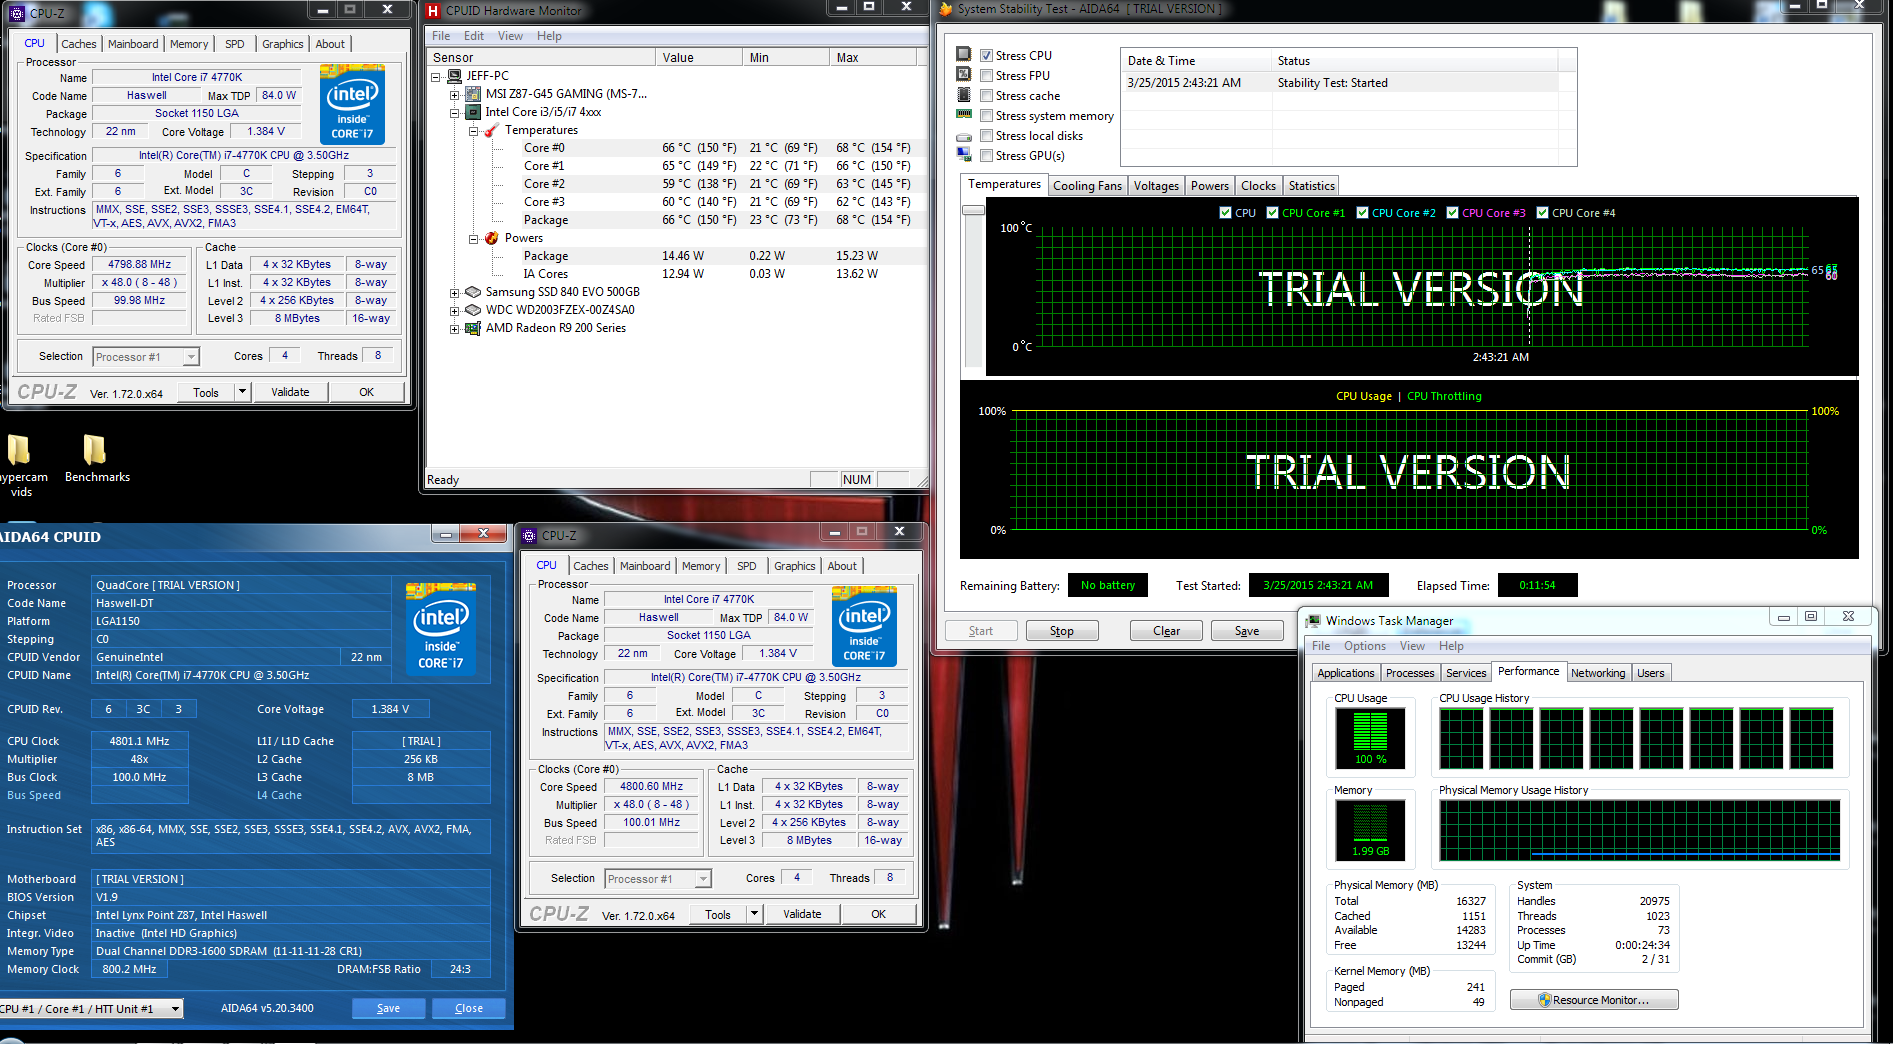Click the monitor icon beside Stress GPU(s)
The width and height of the screenshot is (1893, 1044).
click(964, 154)
